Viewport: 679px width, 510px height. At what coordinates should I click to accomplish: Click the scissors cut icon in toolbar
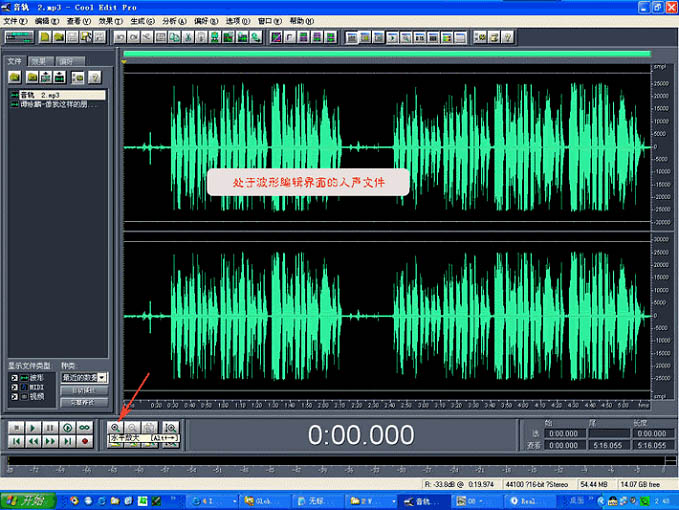[146, 37]
